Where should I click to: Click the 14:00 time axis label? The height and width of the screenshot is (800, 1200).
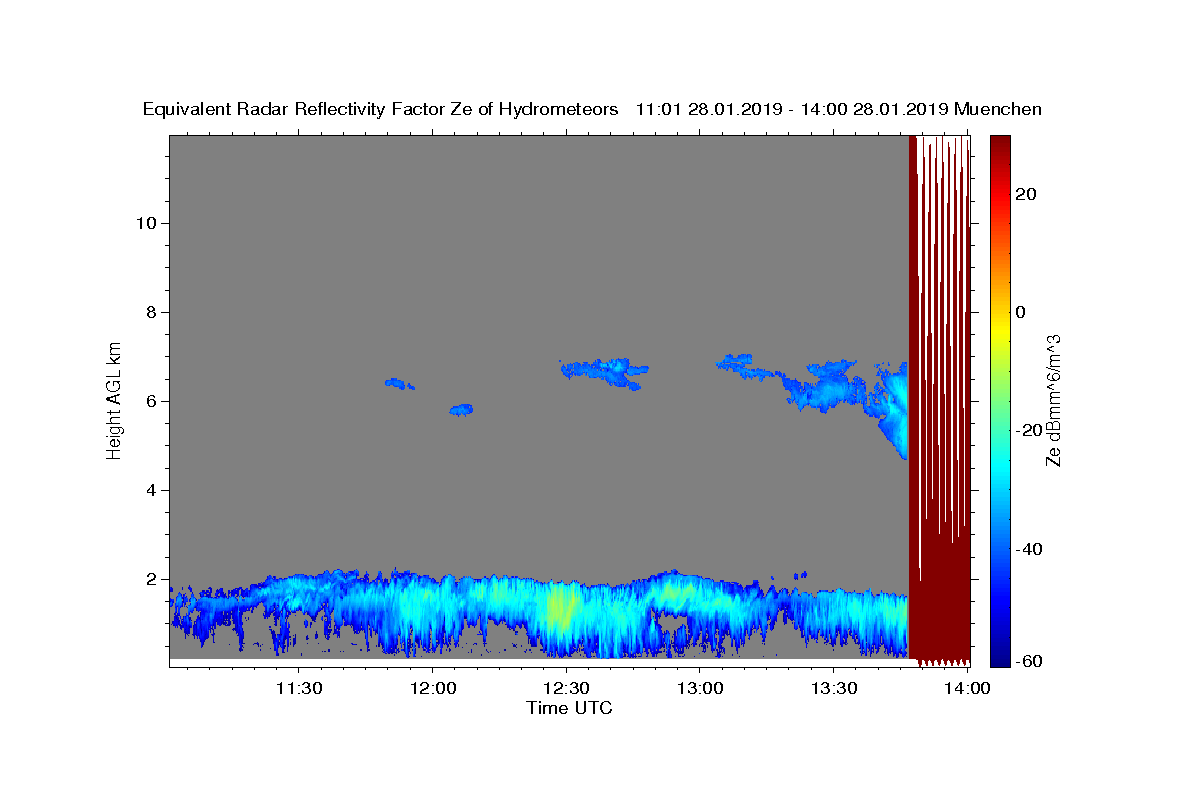(967, 688)
